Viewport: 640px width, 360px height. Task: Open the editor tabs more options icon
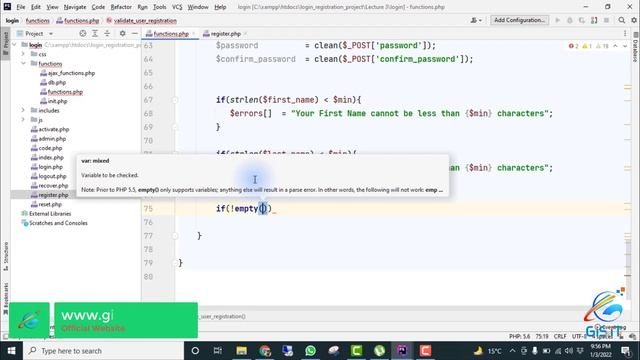tap(625, 33)
